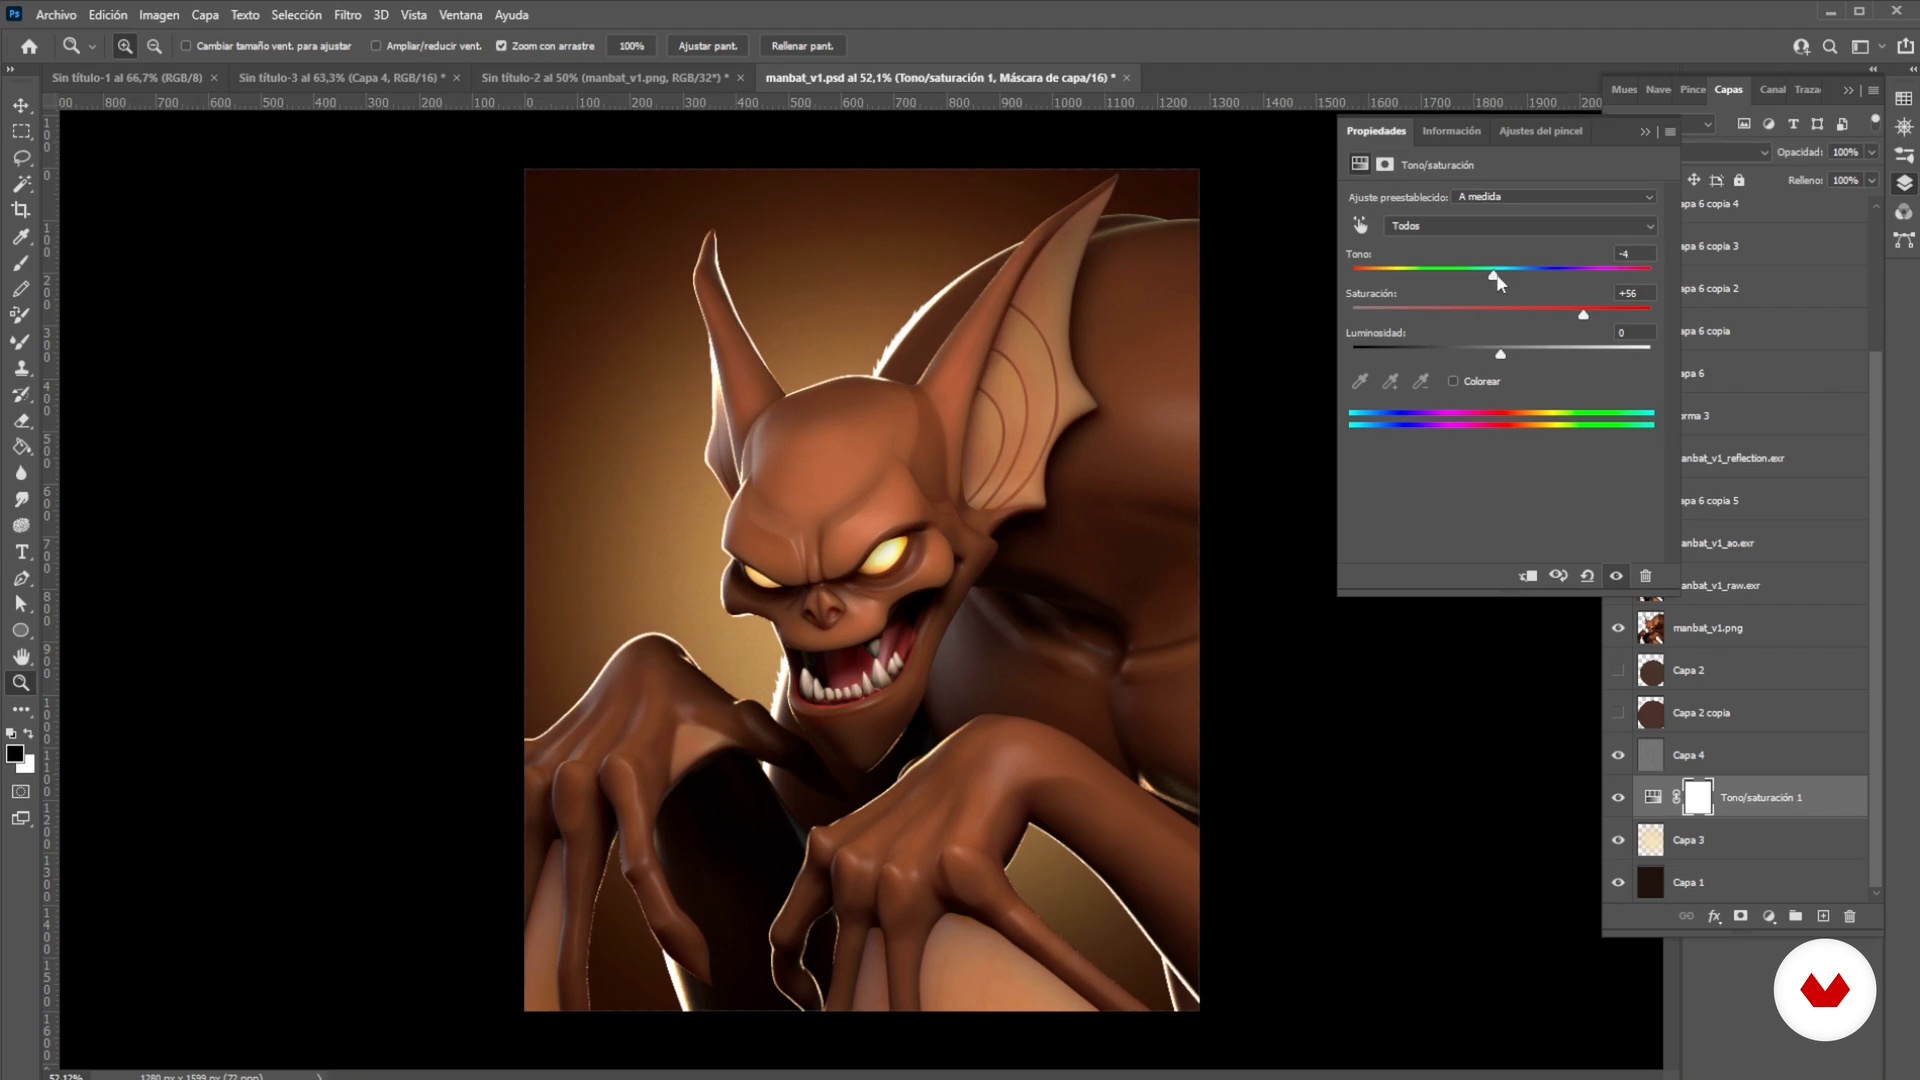Image resolution: width=1920 pixels, height=1080 pixels.
Task: Open Layers panel options menu
Action: click(x=1873, y=90)
